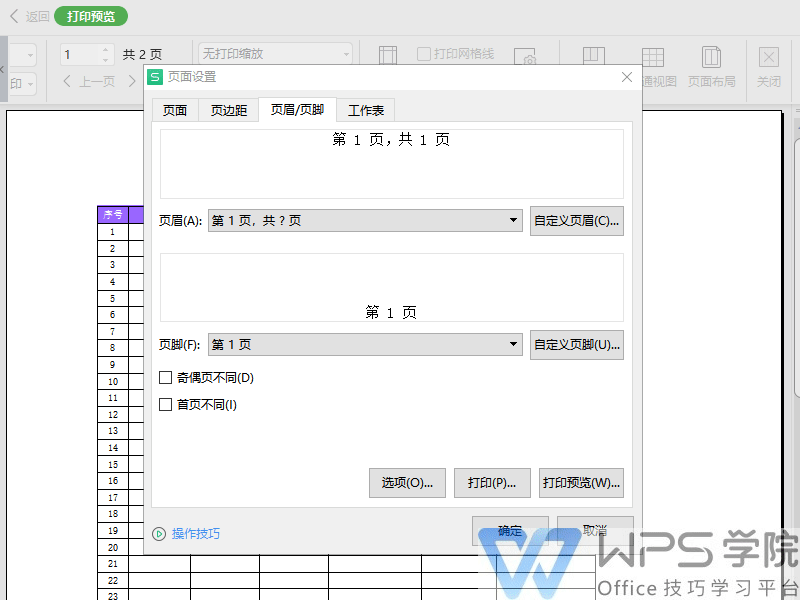This screenshot has width=800, height=600.
Task: Confirm with the 确定 button
Action: (510, 531)
